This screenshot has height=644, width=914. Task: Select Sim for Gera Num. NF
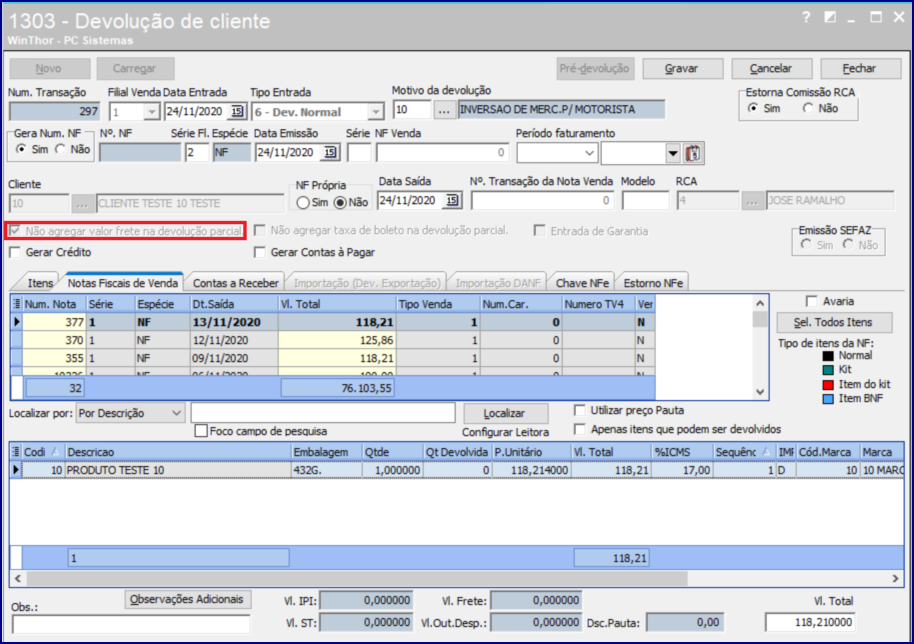pos(21,149)
